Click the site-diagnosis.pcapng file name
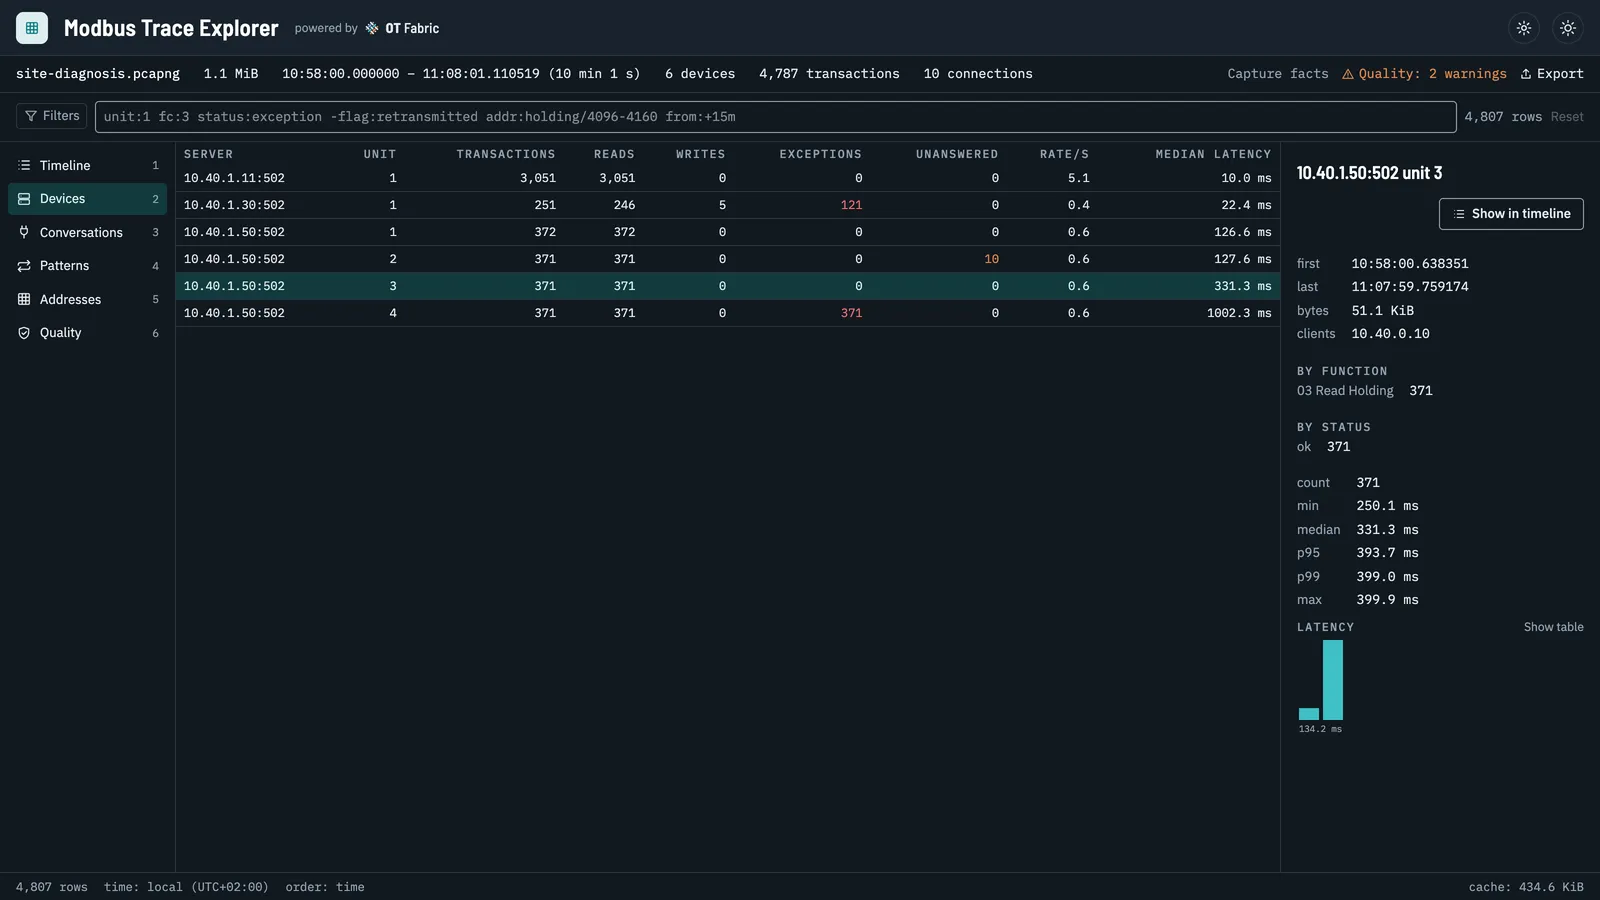Screen dimensions: 1600x900 click(x=98, y=74)
